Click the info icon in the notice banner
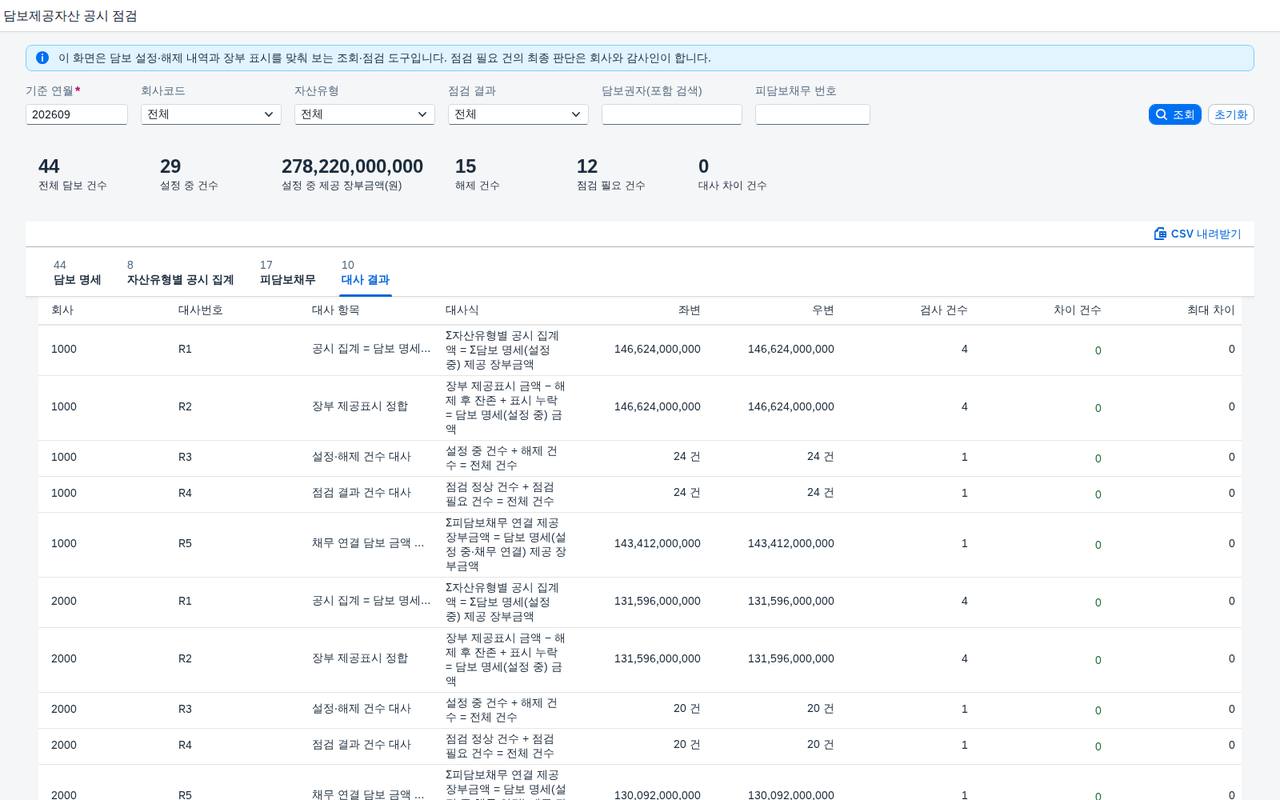This screenshot has height=800, width=1280. point(42,58)
